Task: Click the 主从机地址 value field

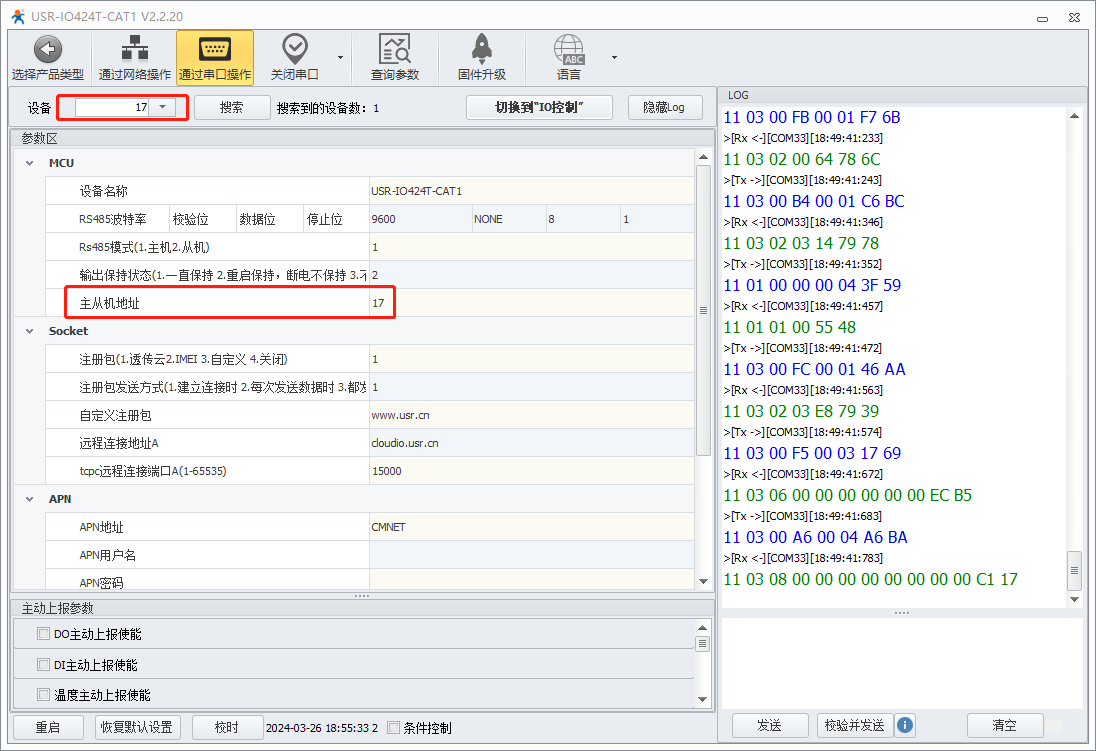Action: (x=530, y=302)
